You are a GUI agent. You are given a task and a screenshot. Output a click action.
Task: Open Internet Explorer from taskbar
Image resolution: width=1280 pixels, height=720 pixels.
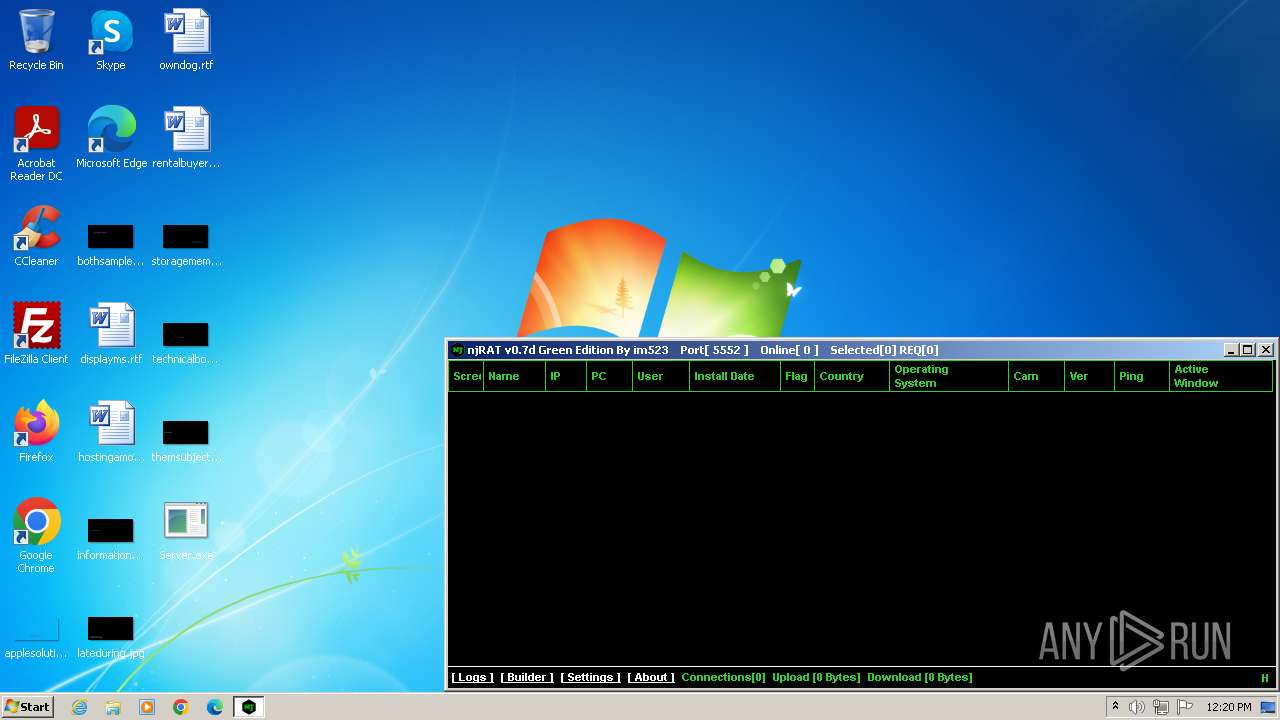tap(79, 707)
